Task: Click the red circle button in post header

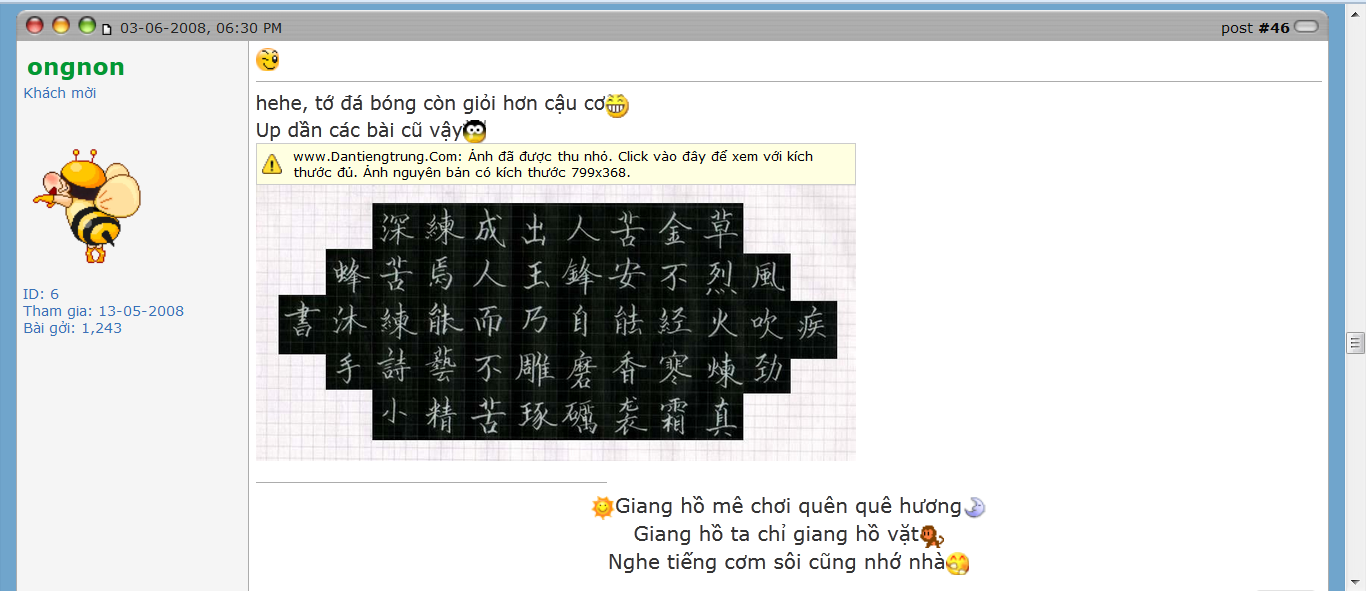Action: pos(34,26)
